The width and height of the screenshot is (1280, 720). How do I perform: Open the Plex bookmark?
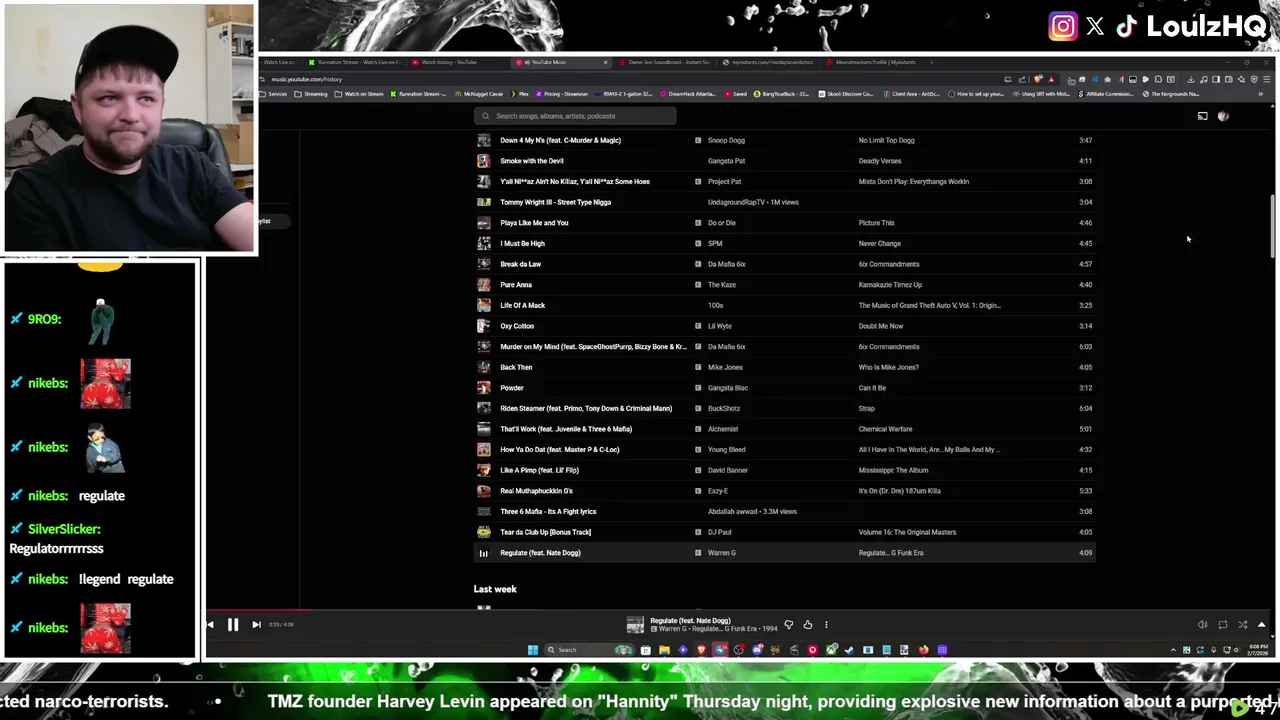pos(520,94)
